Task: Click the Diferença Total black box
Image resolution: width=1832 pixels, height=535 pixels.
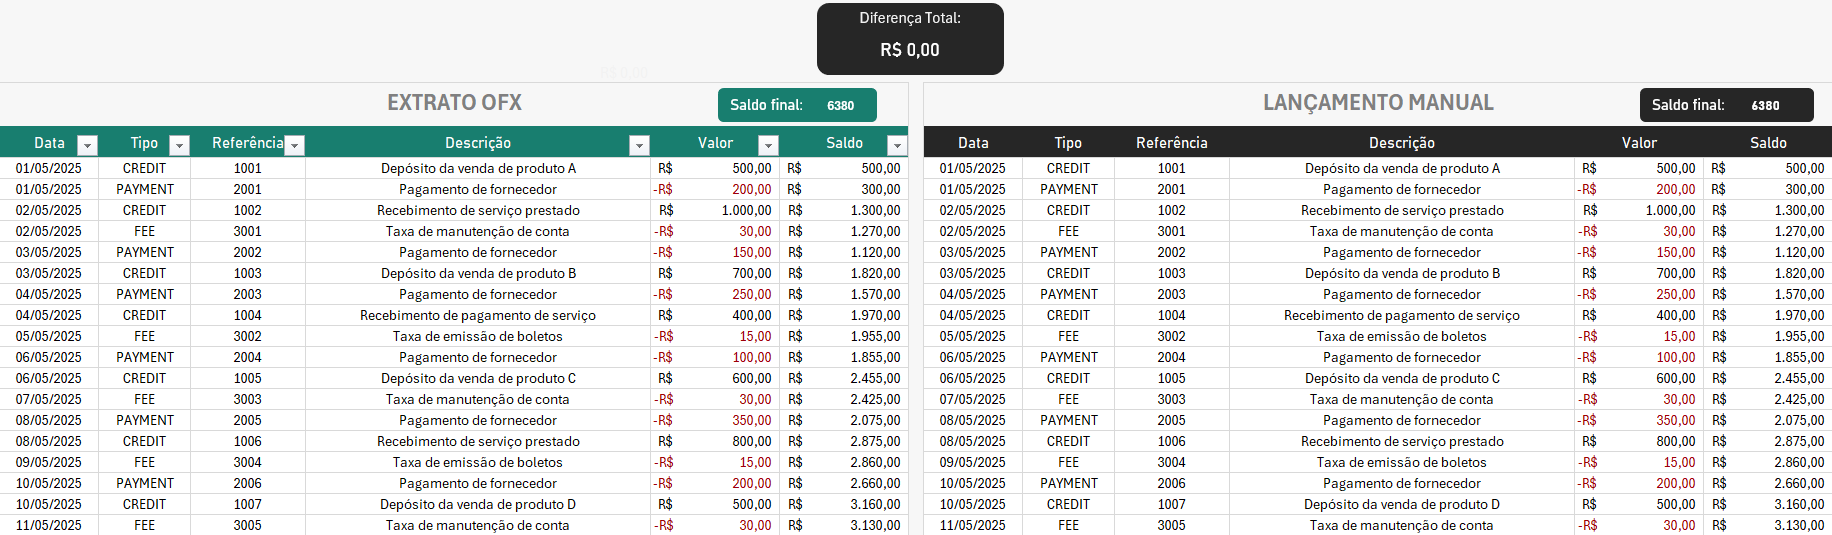Action: point(910,39)
